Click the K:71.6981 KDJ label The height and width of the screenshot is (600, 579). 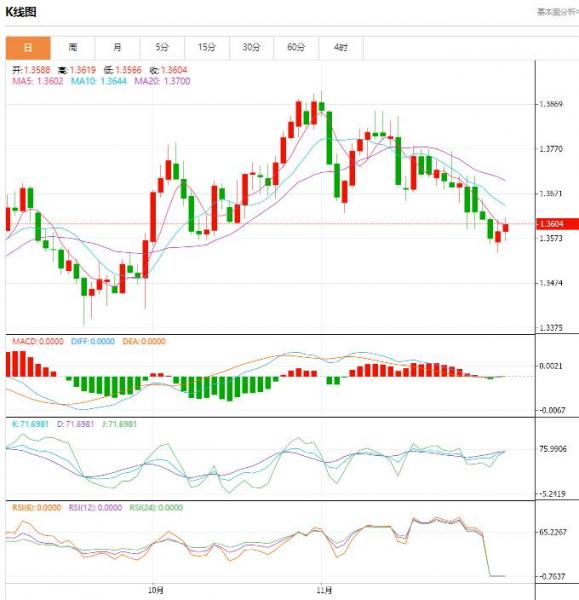(30, 424)
